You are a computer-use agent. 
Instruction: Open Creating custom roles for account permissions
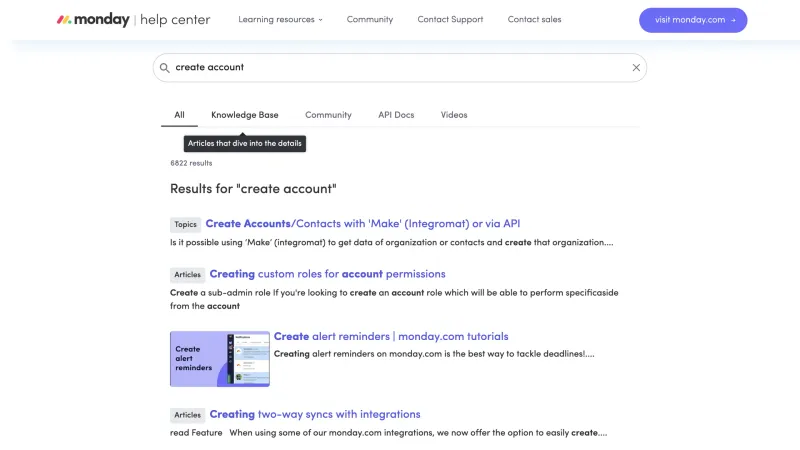327,274
